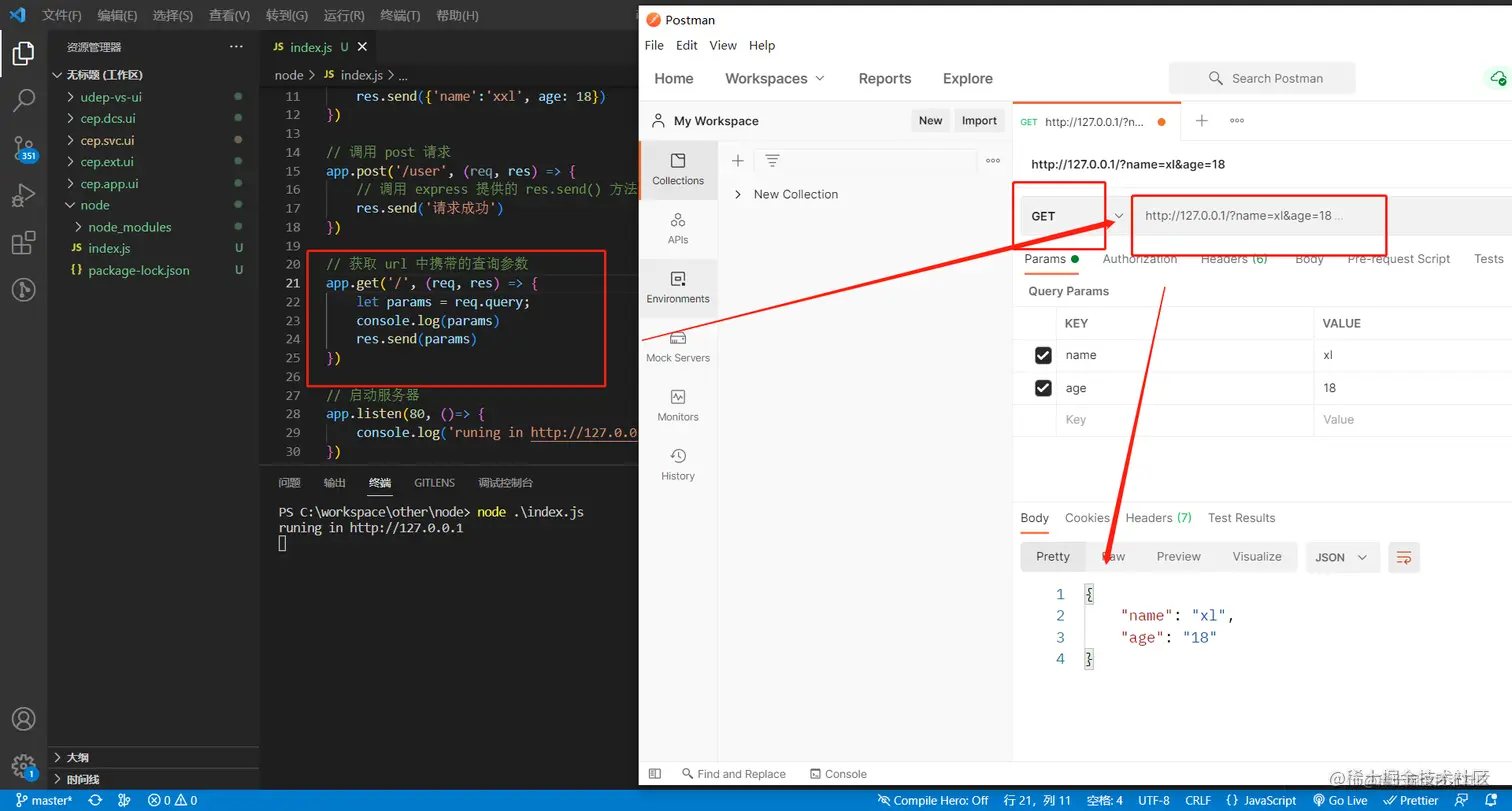
Task: Switch to response Headers (7) tab
Action: coord(1158,518)
